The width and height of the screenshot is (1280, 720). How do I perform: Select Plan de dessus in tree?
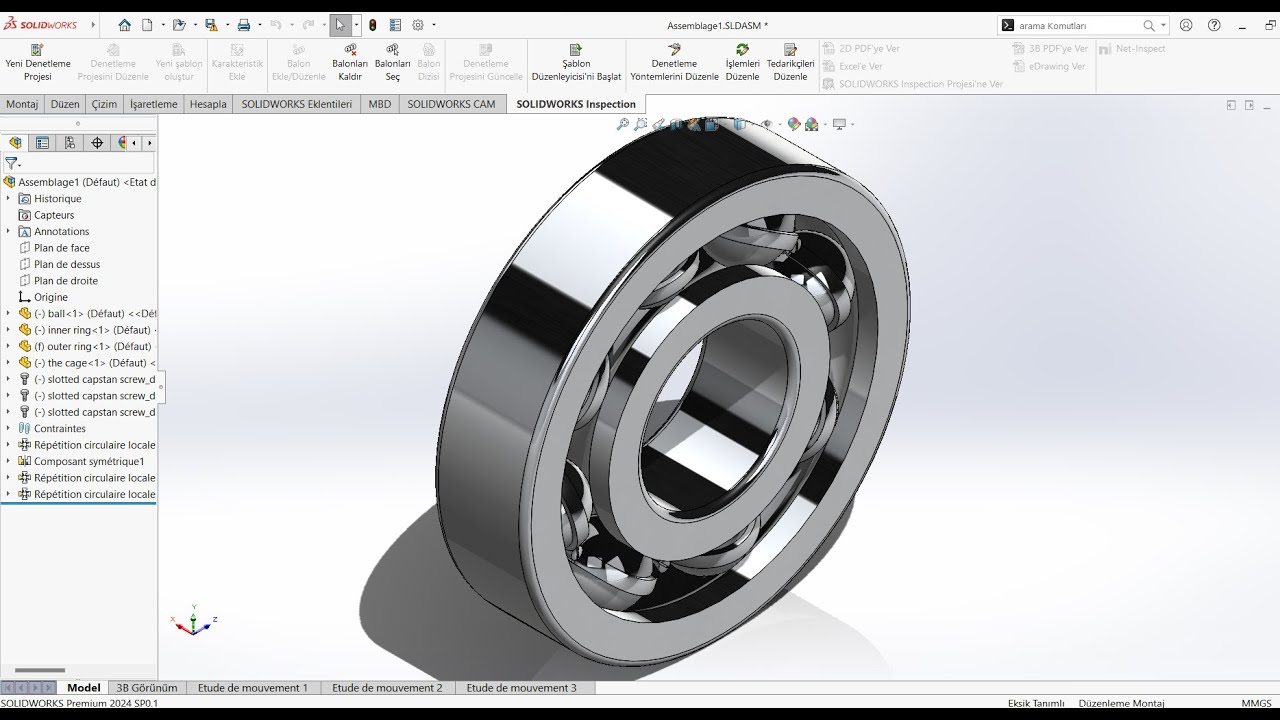point(67,264)
